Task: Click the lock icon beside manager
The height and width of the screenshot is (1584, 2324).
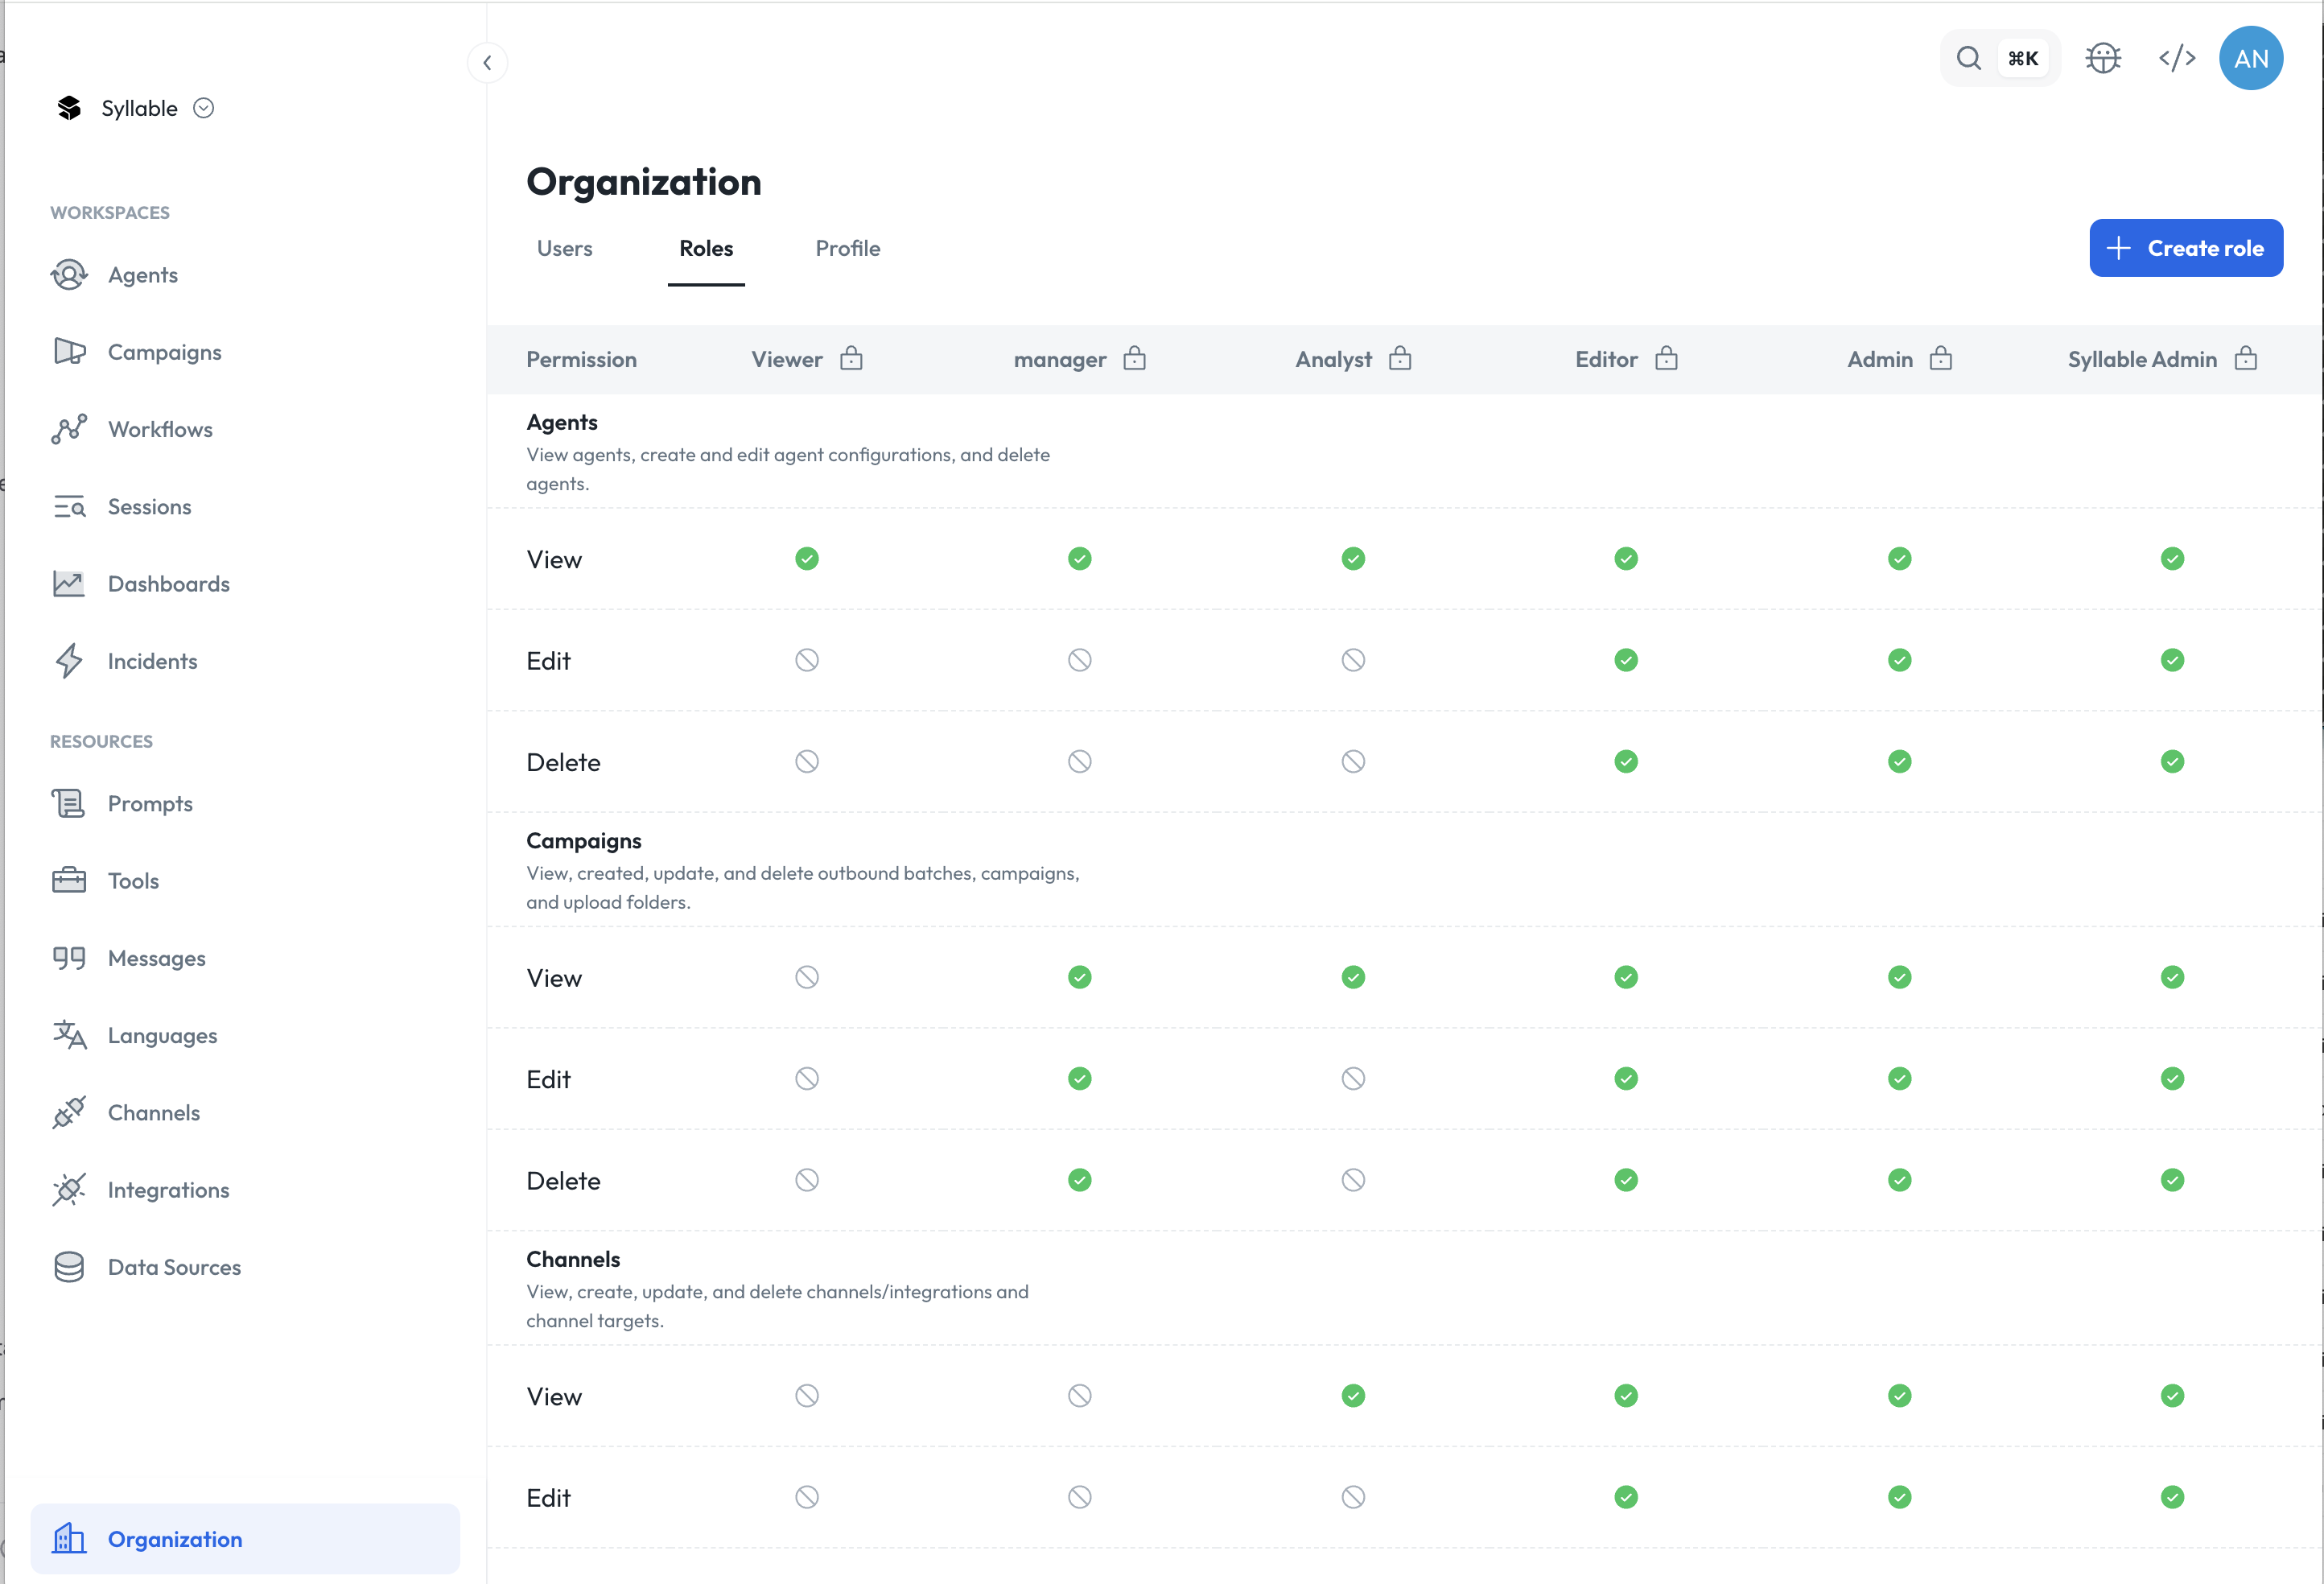Action: tap(1134, 358)
